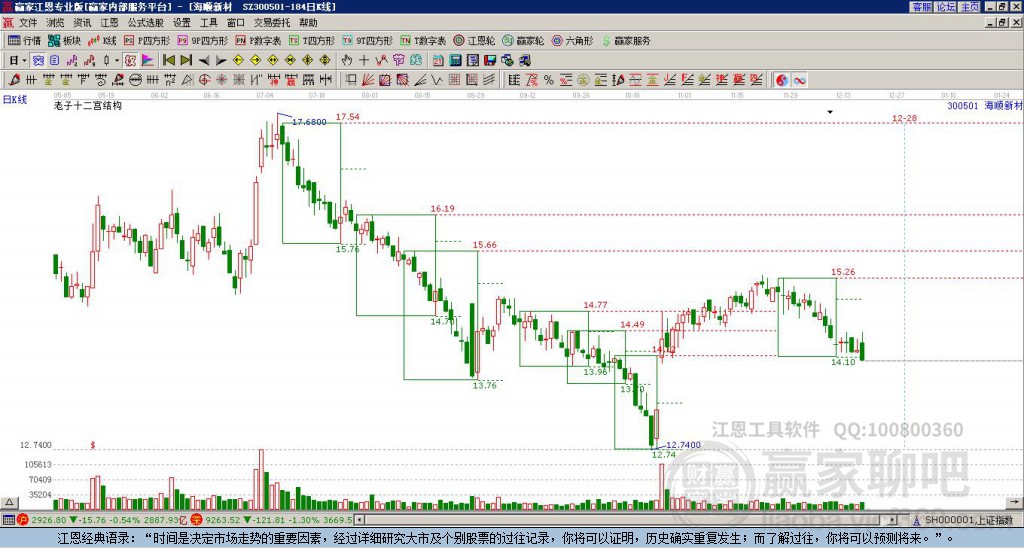Open the P四方形 tool
Image resolution: width=1024 pixels, height=548 pixels.
coord(147,40)
